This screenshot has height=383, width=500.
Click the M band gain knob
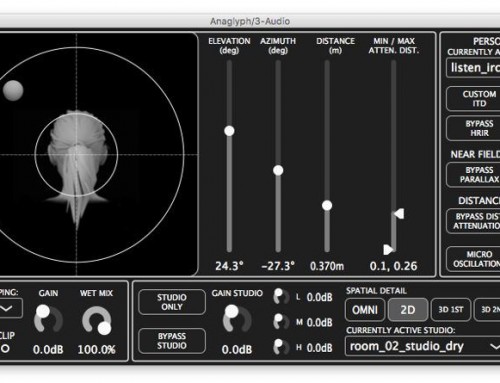[x=281, y=322]
